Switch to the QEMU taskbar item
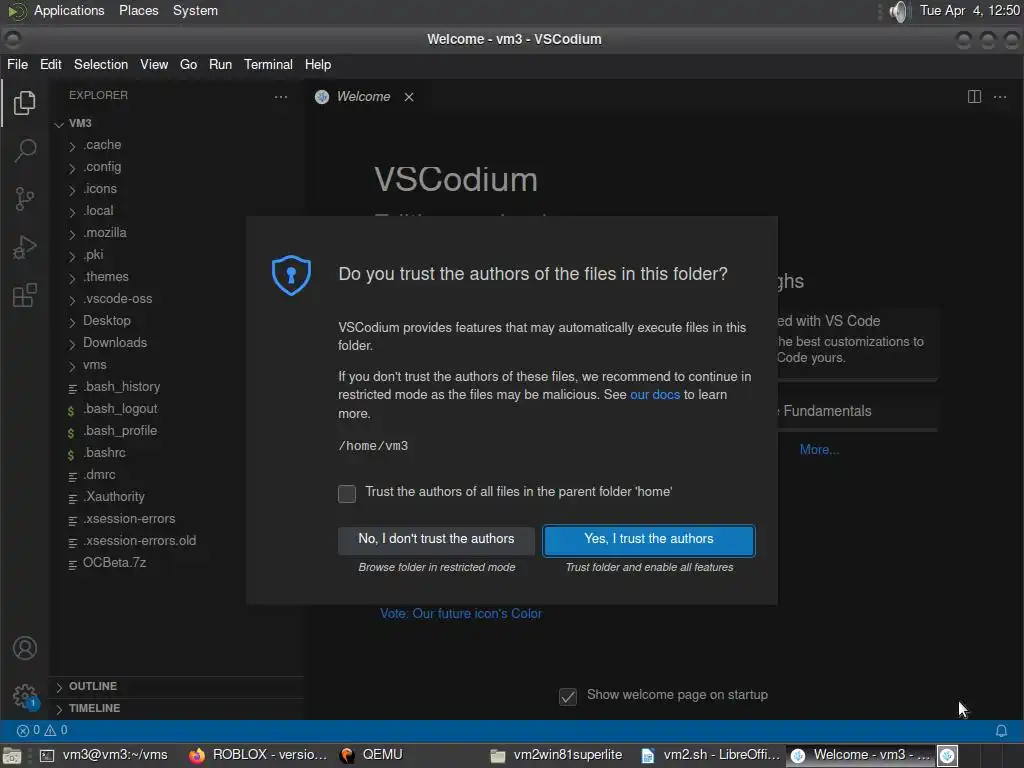Screen dimensions: 1024x768 tap(372, 755)
